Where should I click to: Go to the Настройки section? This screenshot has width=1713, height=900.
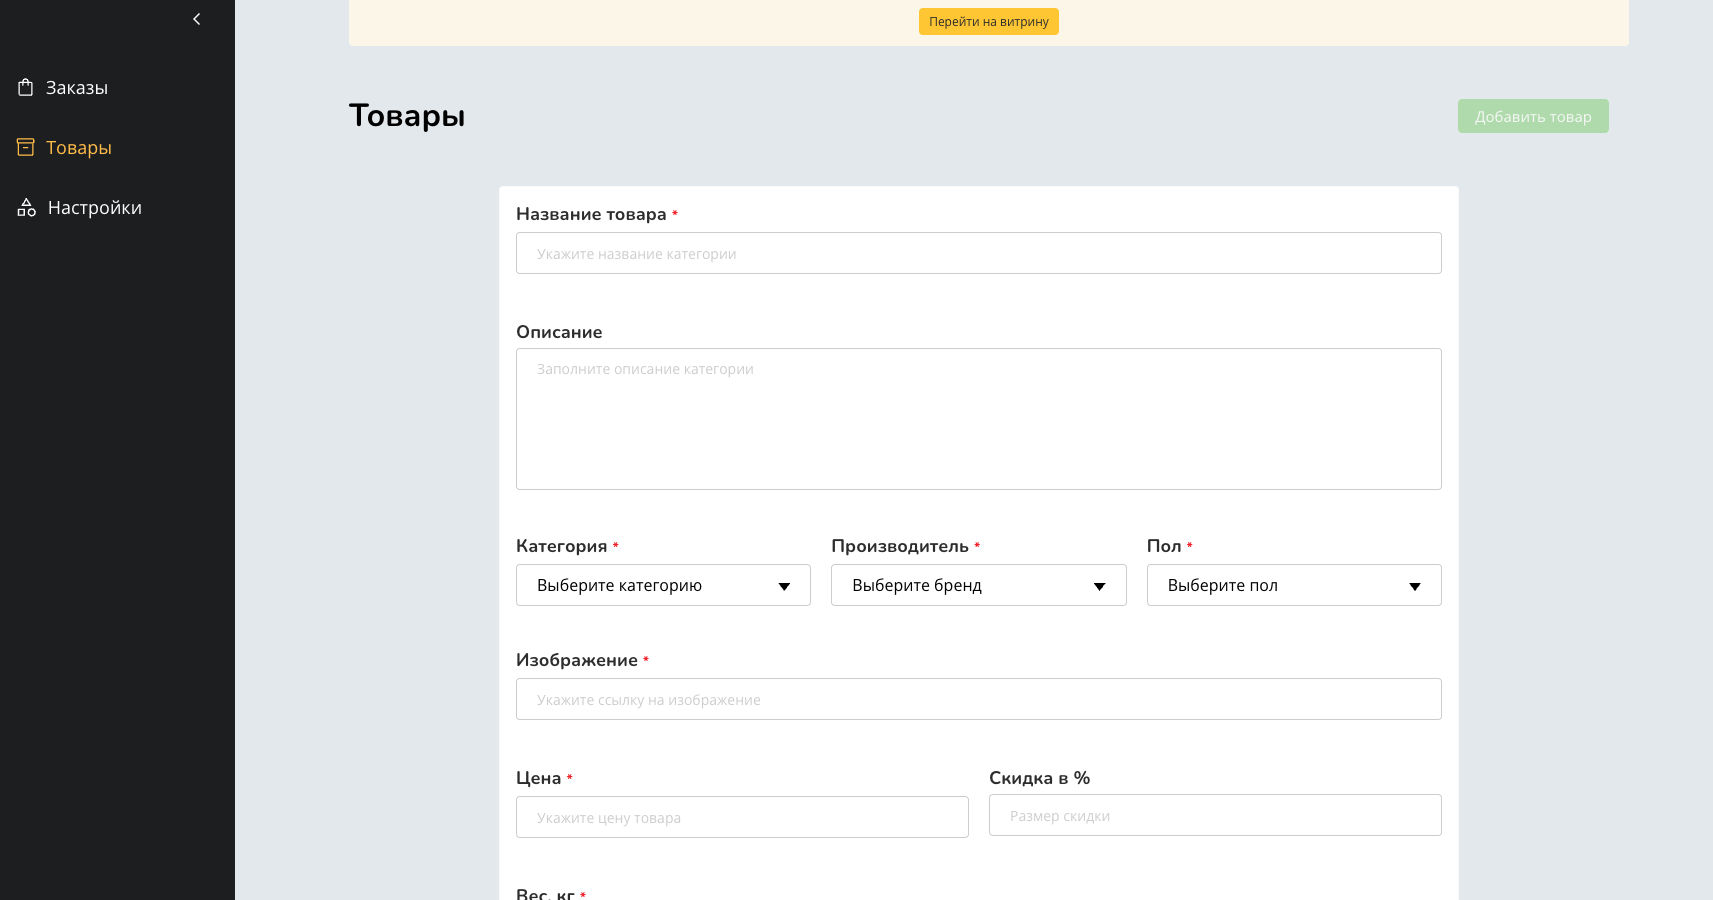[x=95, y=208]
